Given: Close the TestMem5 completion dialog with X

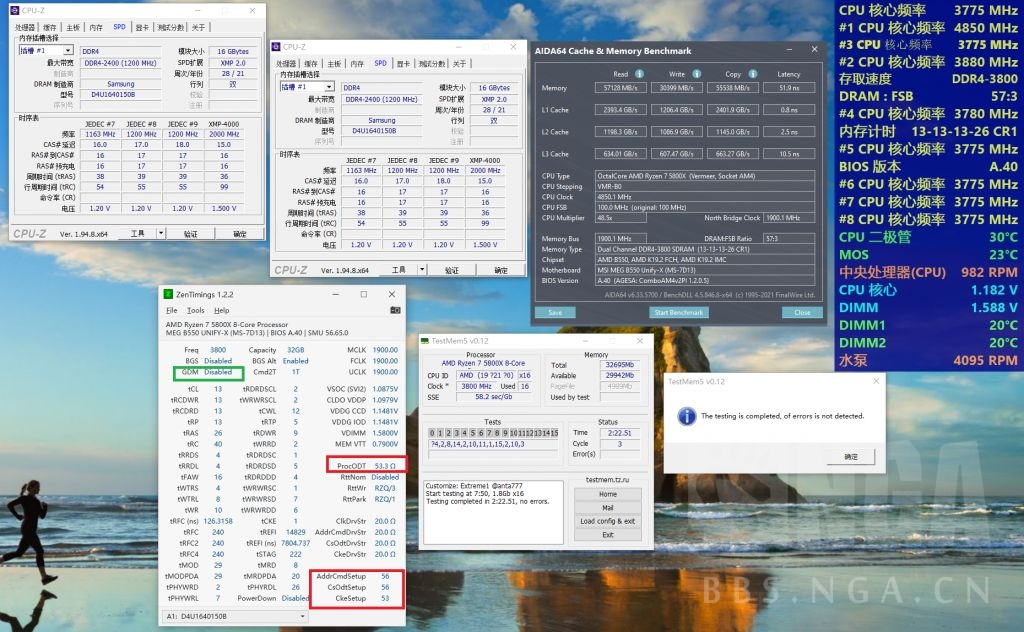Looking at the screenshot, I should point(875,381).
